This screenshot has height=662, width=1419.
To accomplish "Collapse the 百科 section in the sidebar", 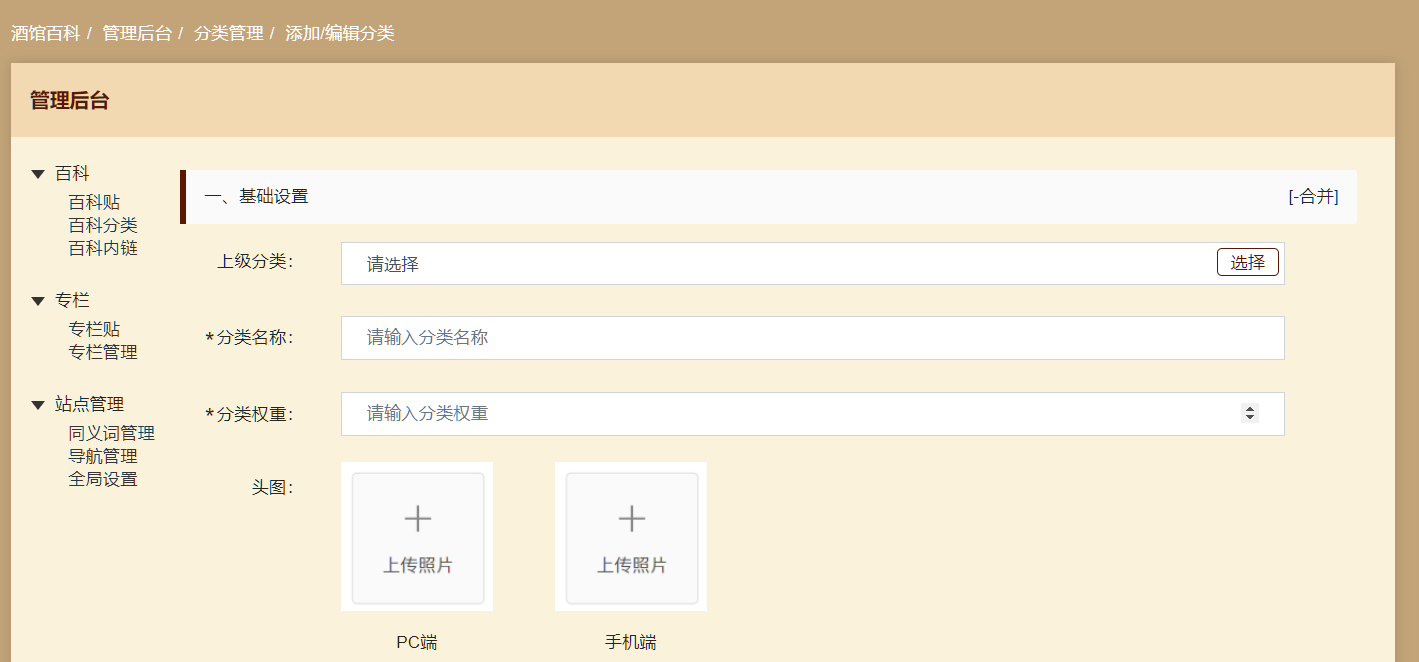I will click(38, 172).
